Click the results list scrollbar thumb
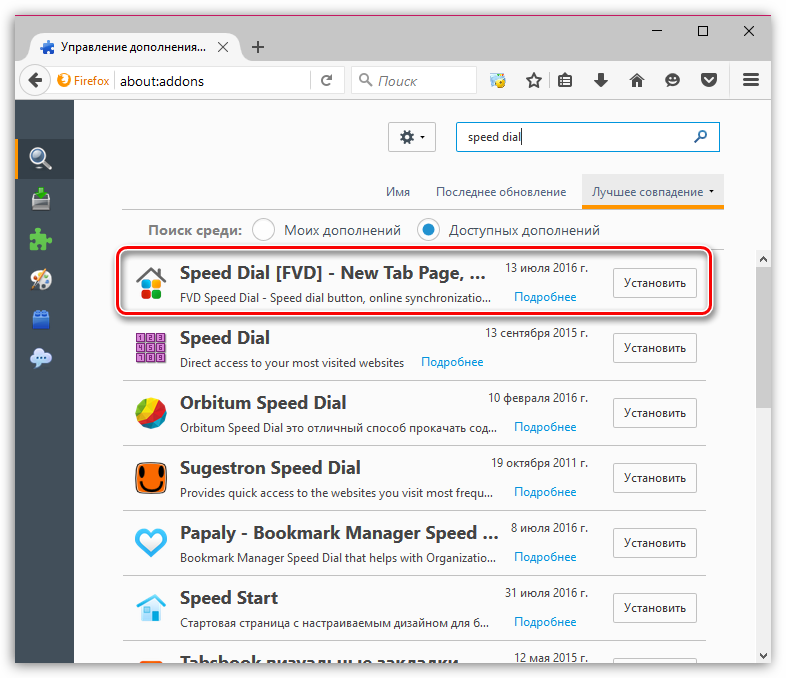Image resolution: width=786 pixels, height=678 pixels. [x=763, y=338]
